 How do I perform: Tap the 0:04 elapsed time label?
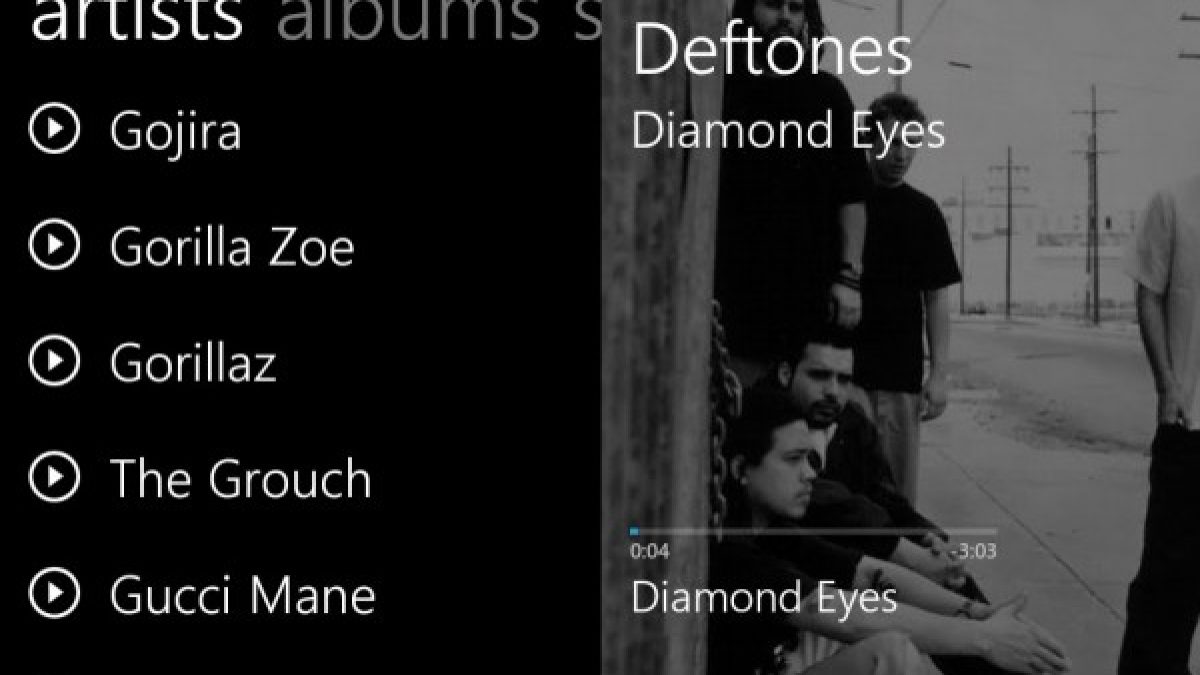point(649,552)
